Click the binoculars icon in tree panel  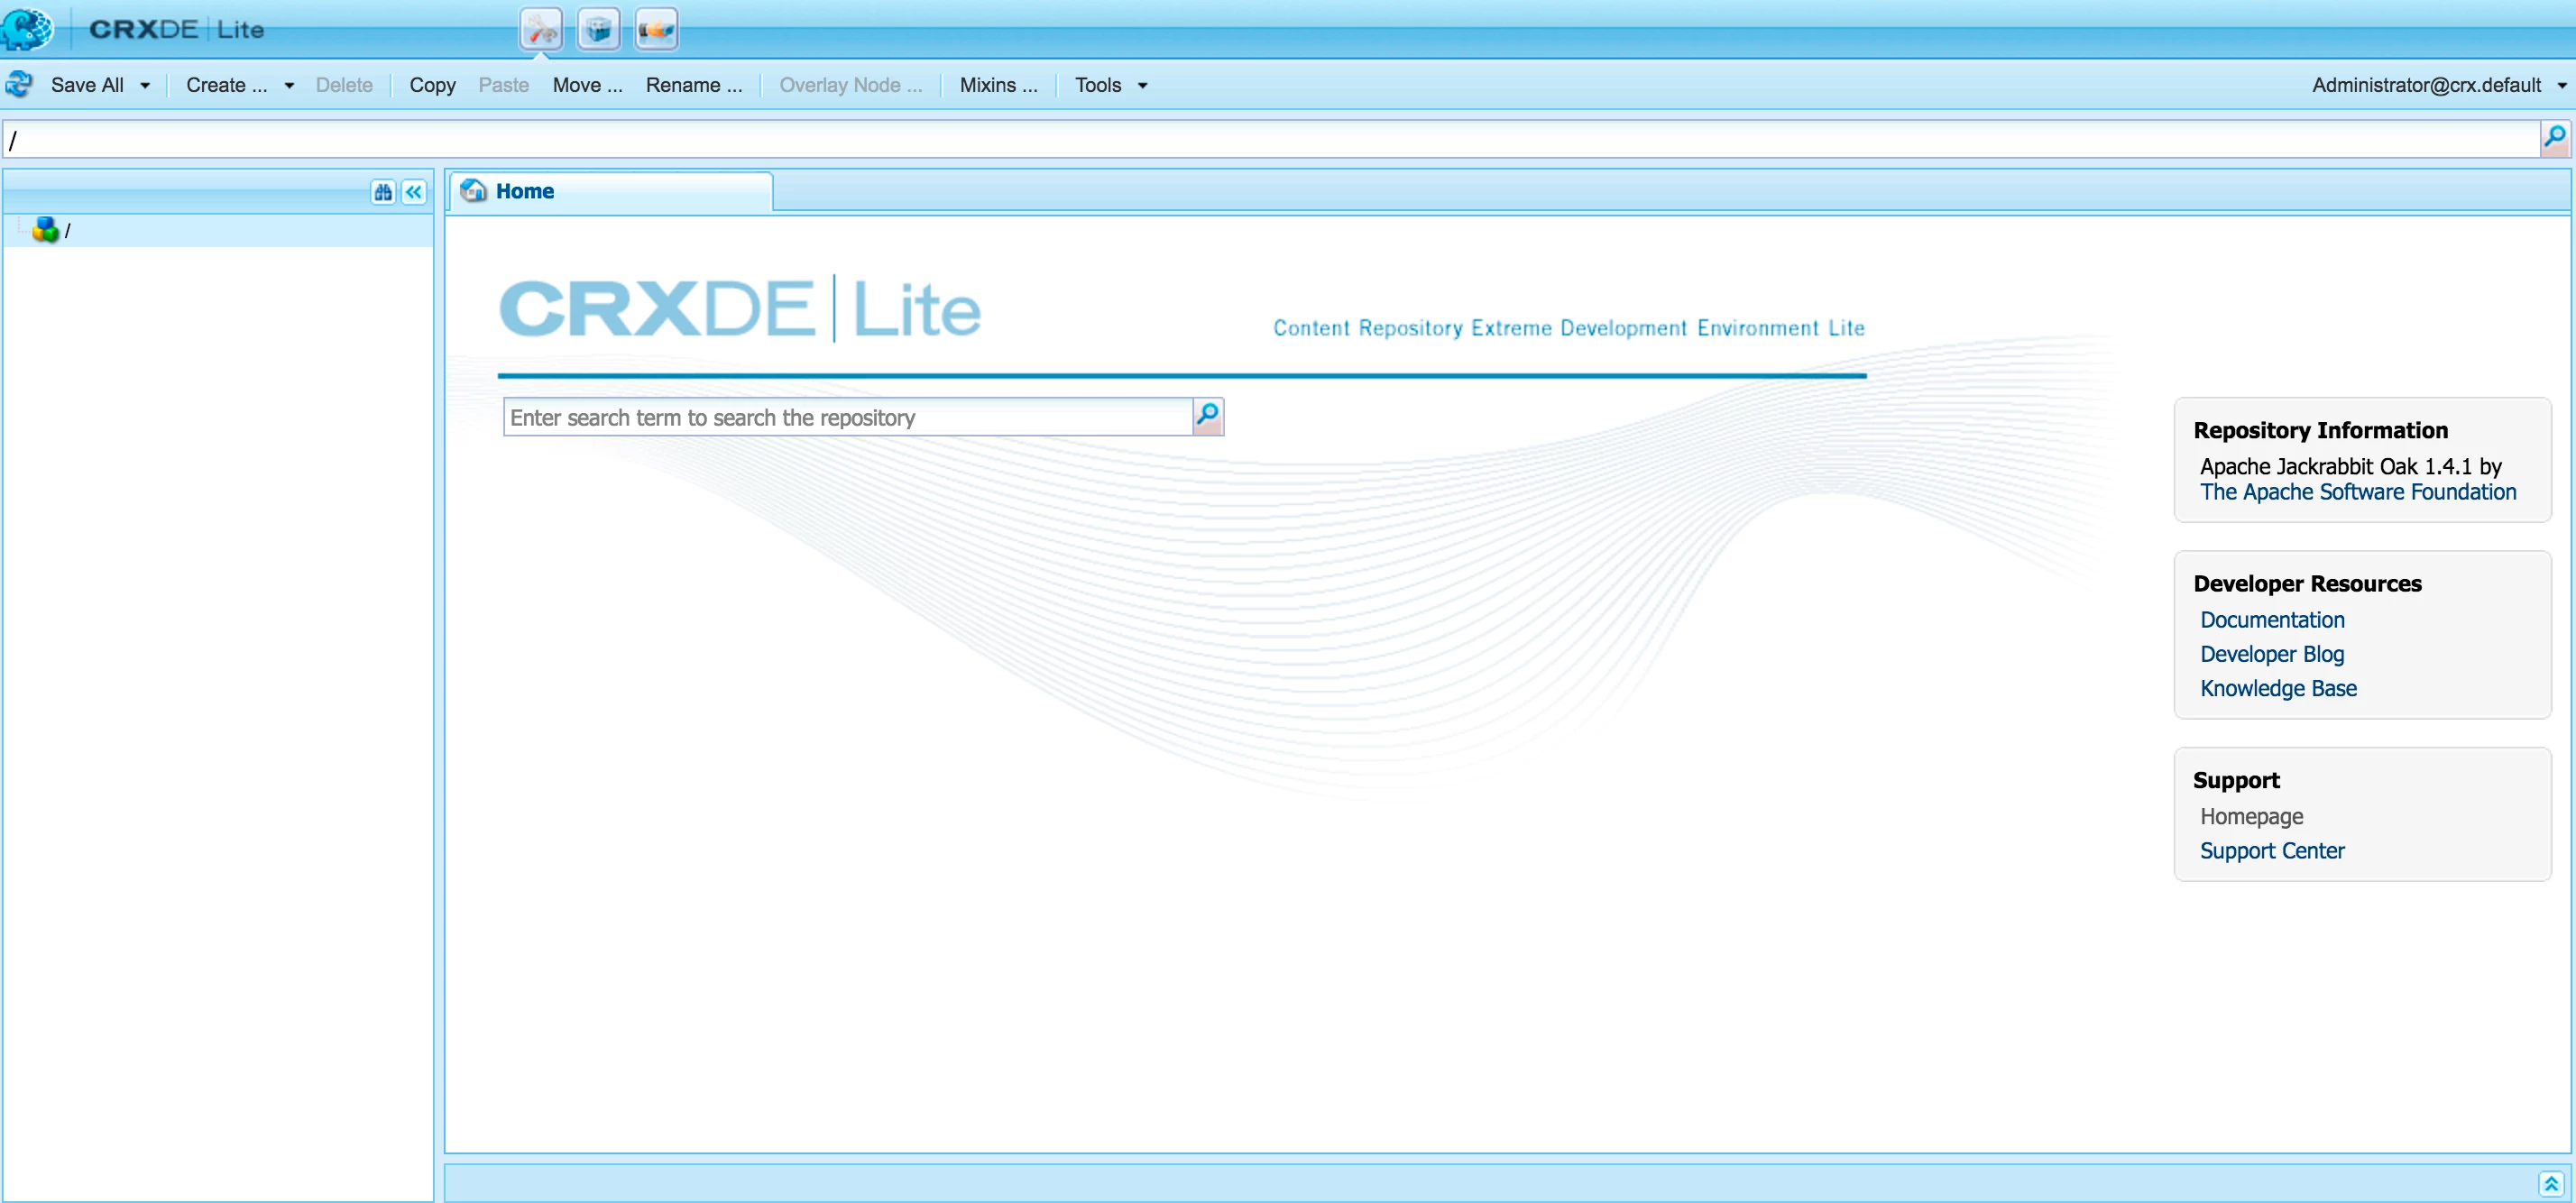coord(383,192)
